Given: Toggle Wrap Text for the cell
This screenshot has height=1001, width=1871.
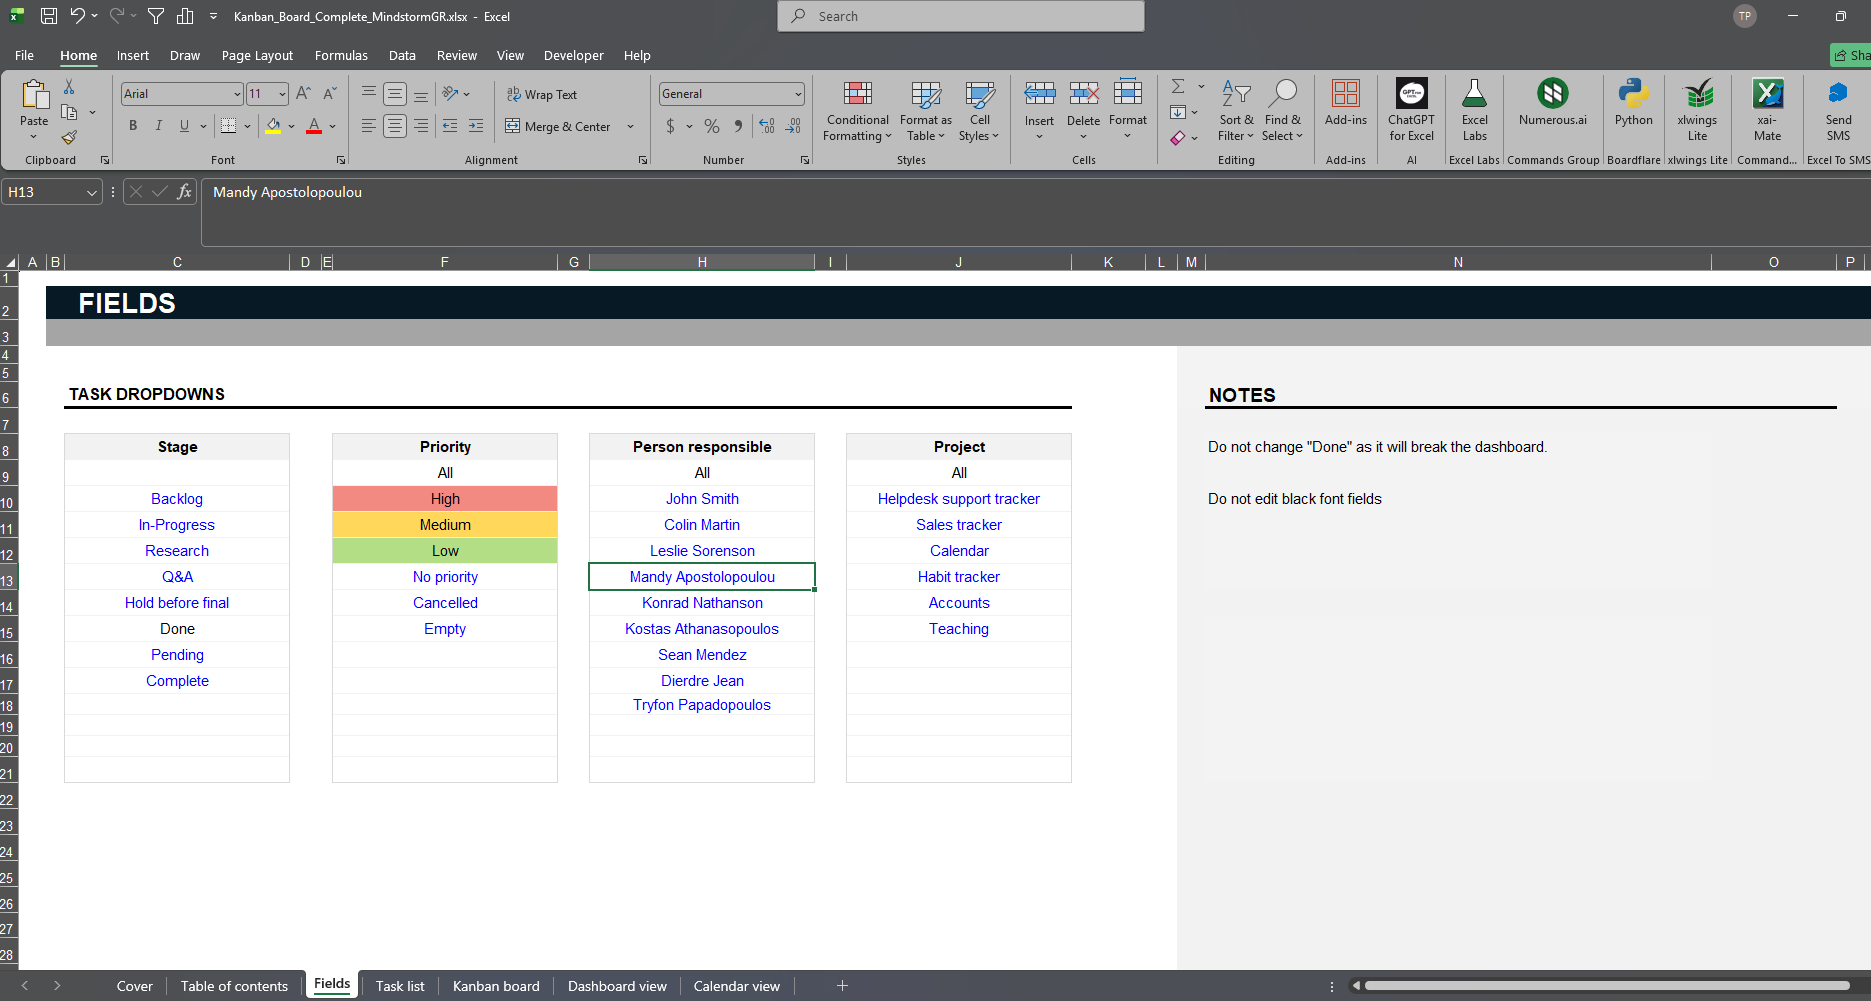Looking at the screenshot, I should [x=542, y=94].
